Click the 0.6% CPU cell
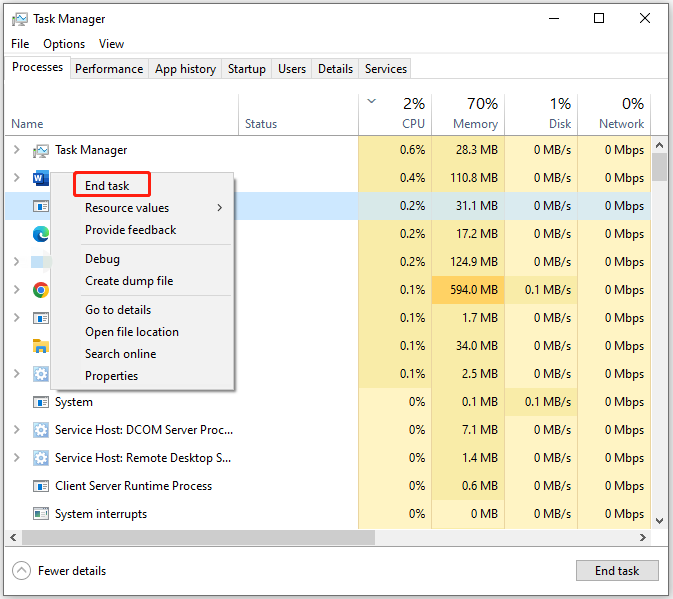This screenshot has height=599, width=673. click(x=395, y=150)
